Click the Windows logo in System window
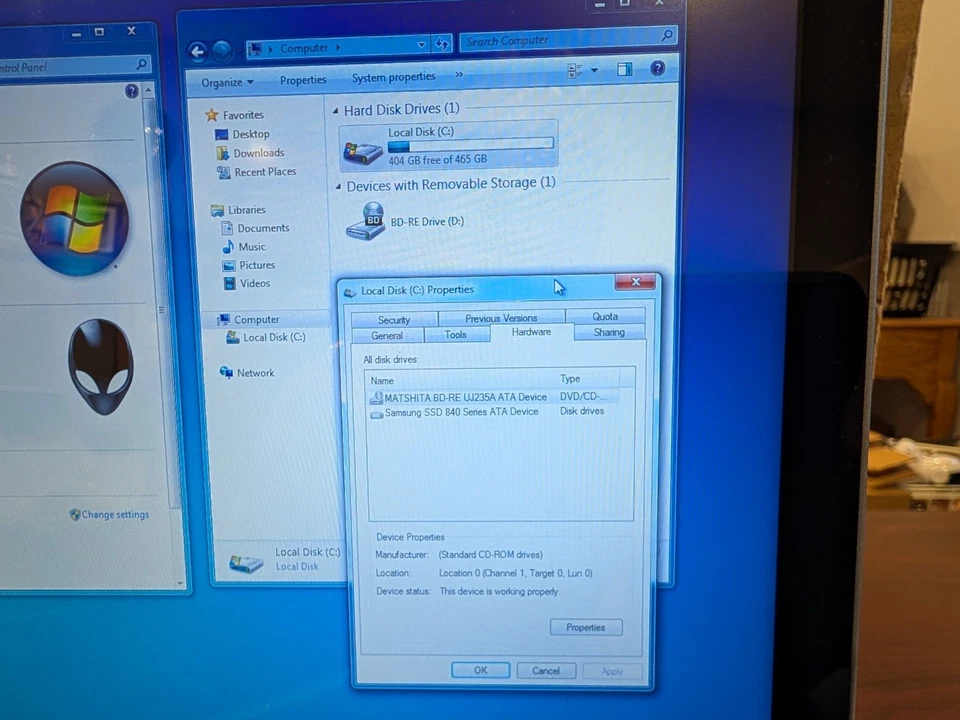The image size is (960, 720). (x=75, y=218)
